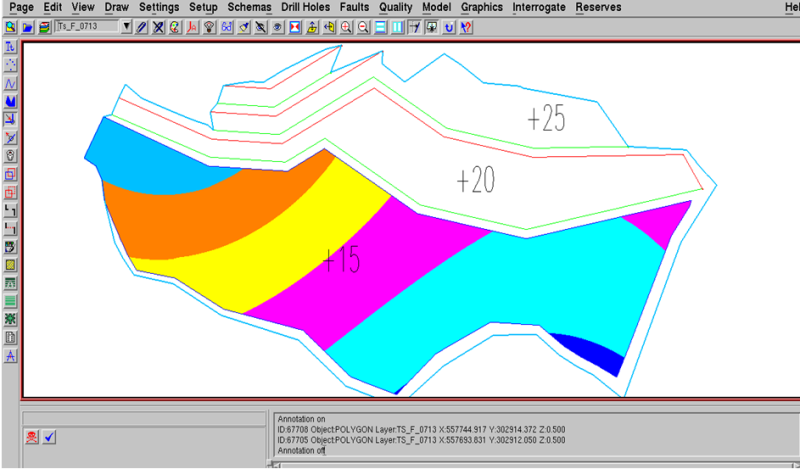The image size is (800, 469).
Task: Open the Schemas menu
Action: pyautogui.click(x=249, y=7)
